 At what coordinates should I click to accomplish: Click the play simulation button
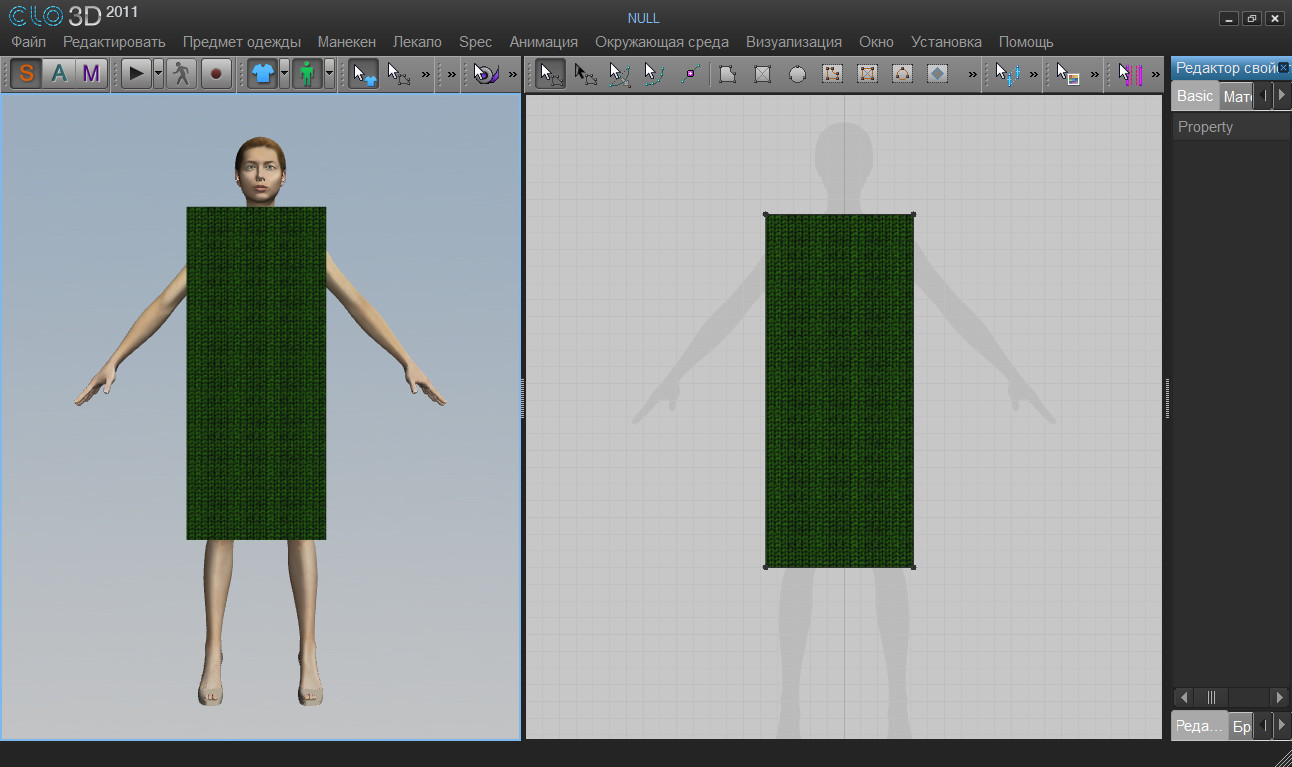pos(136,74)
